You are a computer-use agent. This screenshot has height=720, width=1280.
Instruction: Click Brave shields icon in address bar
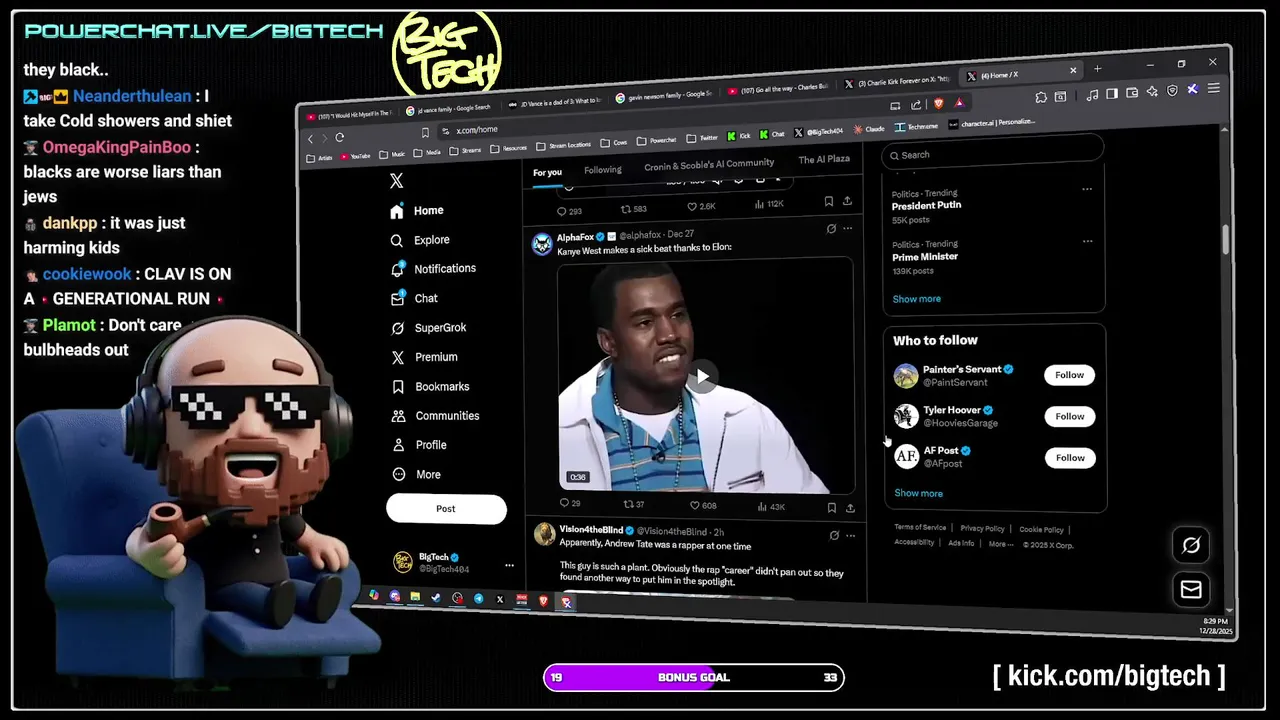[939, 103]
